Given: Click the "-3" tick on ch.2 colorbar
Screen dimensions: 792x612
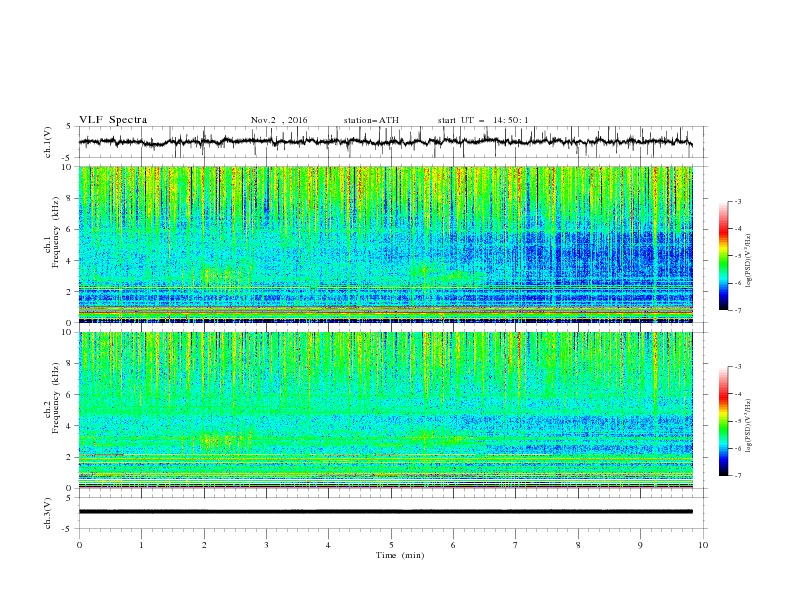Looking at the screenshot, I should [737, 367].
